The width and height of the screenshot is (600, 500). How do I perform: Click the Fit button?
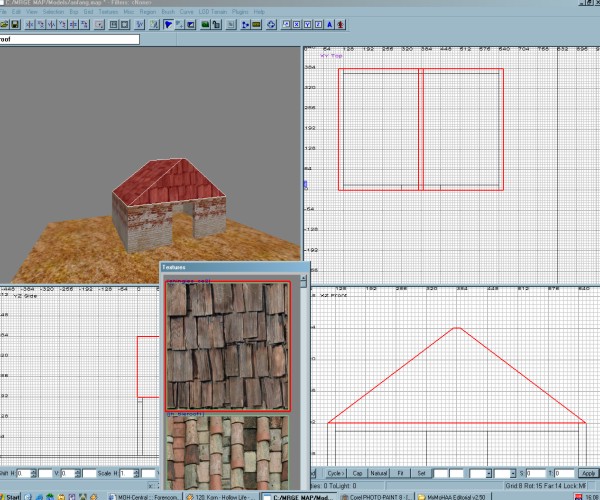(400, 472)
